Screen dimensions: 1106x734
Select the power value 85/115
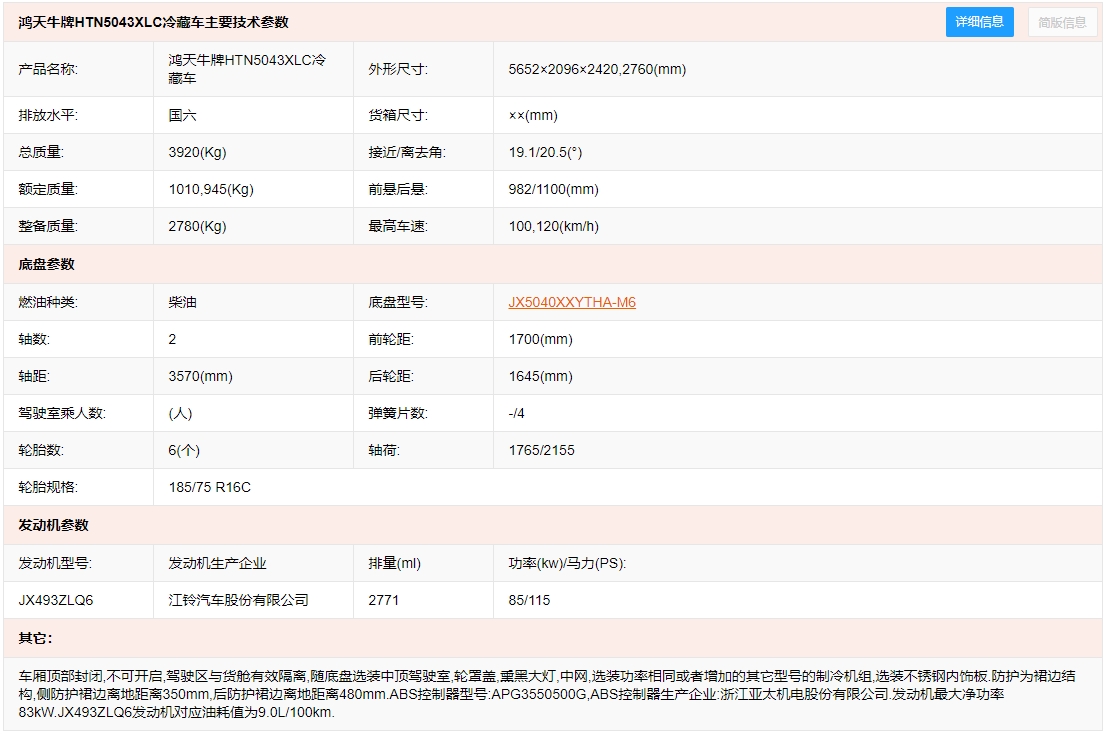(529, 600)
